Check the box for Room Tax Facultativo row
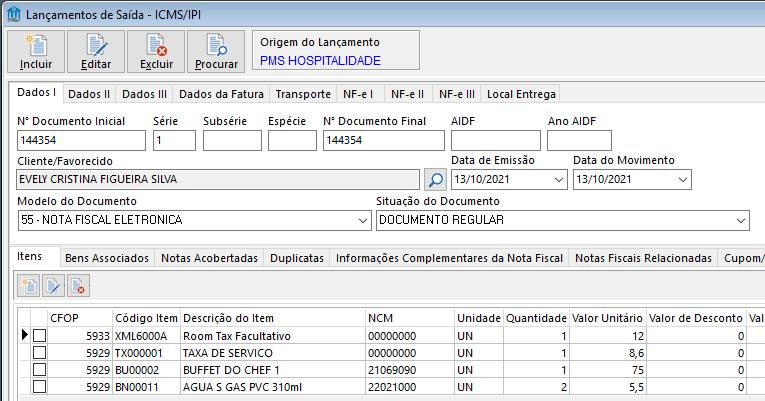 coord(40,336)
